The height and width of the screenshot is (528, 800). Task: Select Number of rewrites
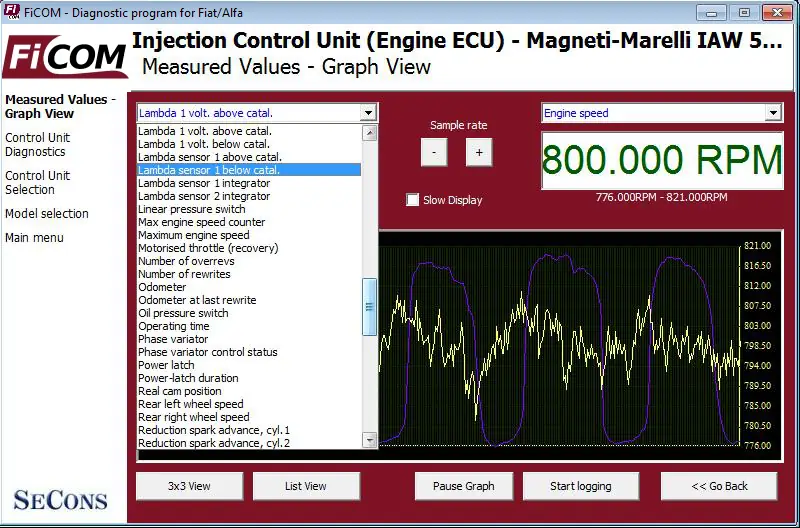(249, 274)
